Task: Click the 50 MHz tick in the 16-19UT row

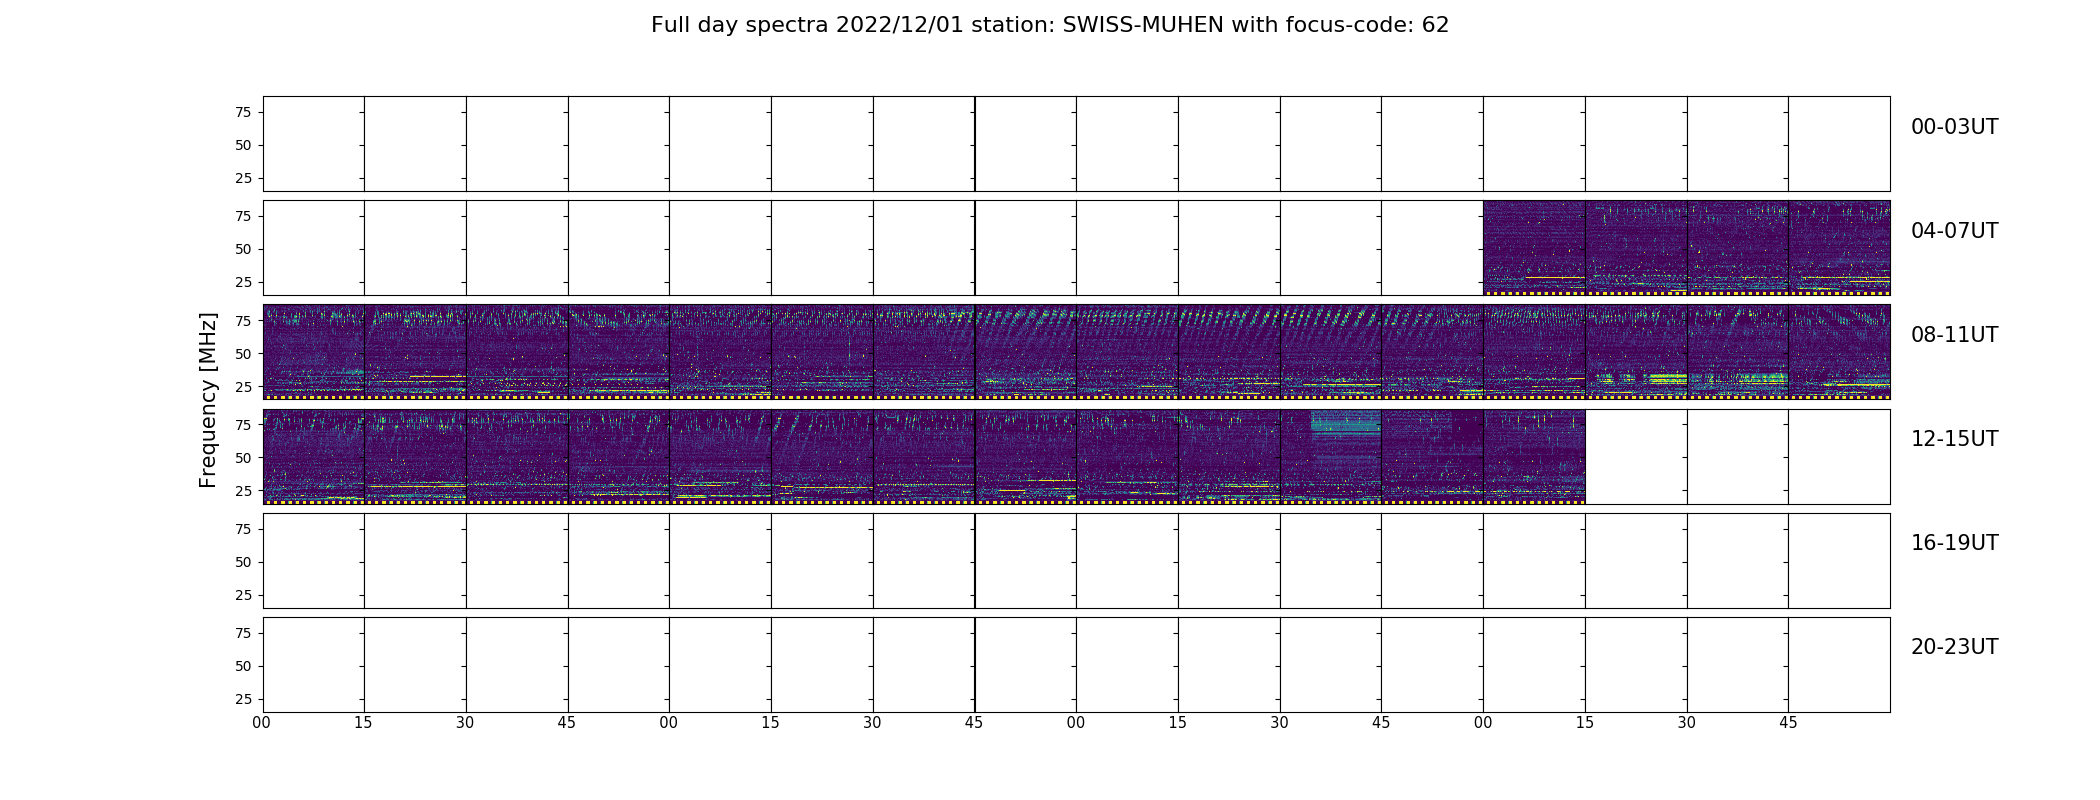Action: click(x=242, y=562)
